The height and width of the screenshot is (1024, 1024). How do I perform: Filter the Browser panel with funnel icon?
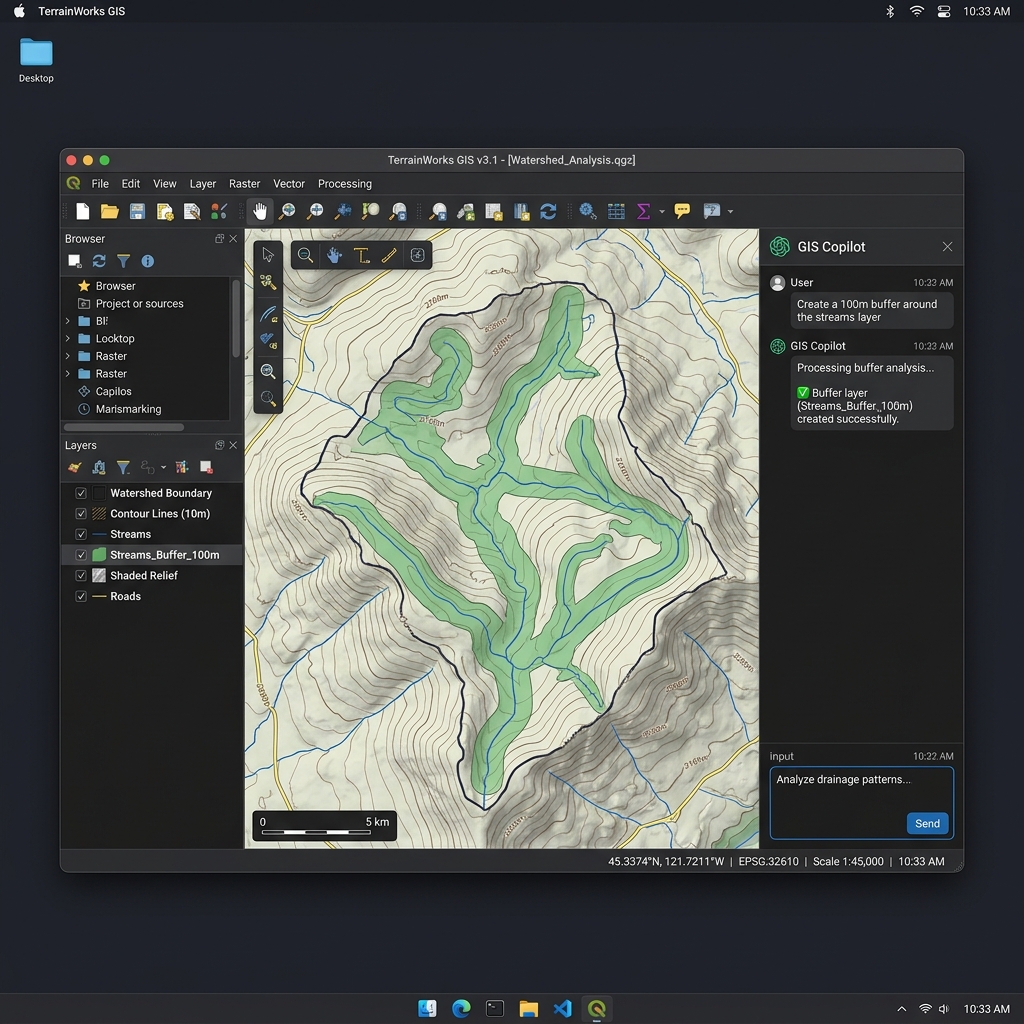(123, 261)
